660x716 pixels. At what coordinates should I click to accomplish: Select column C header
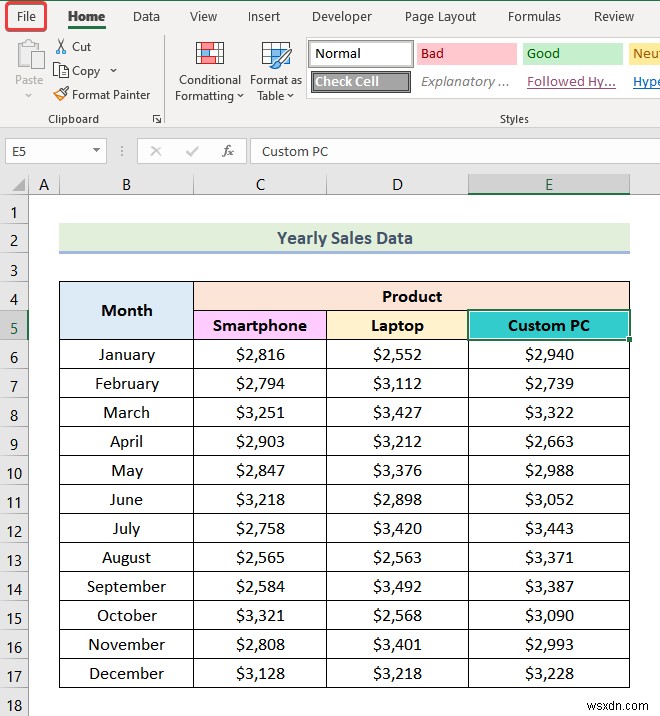(x=260, y=184)
